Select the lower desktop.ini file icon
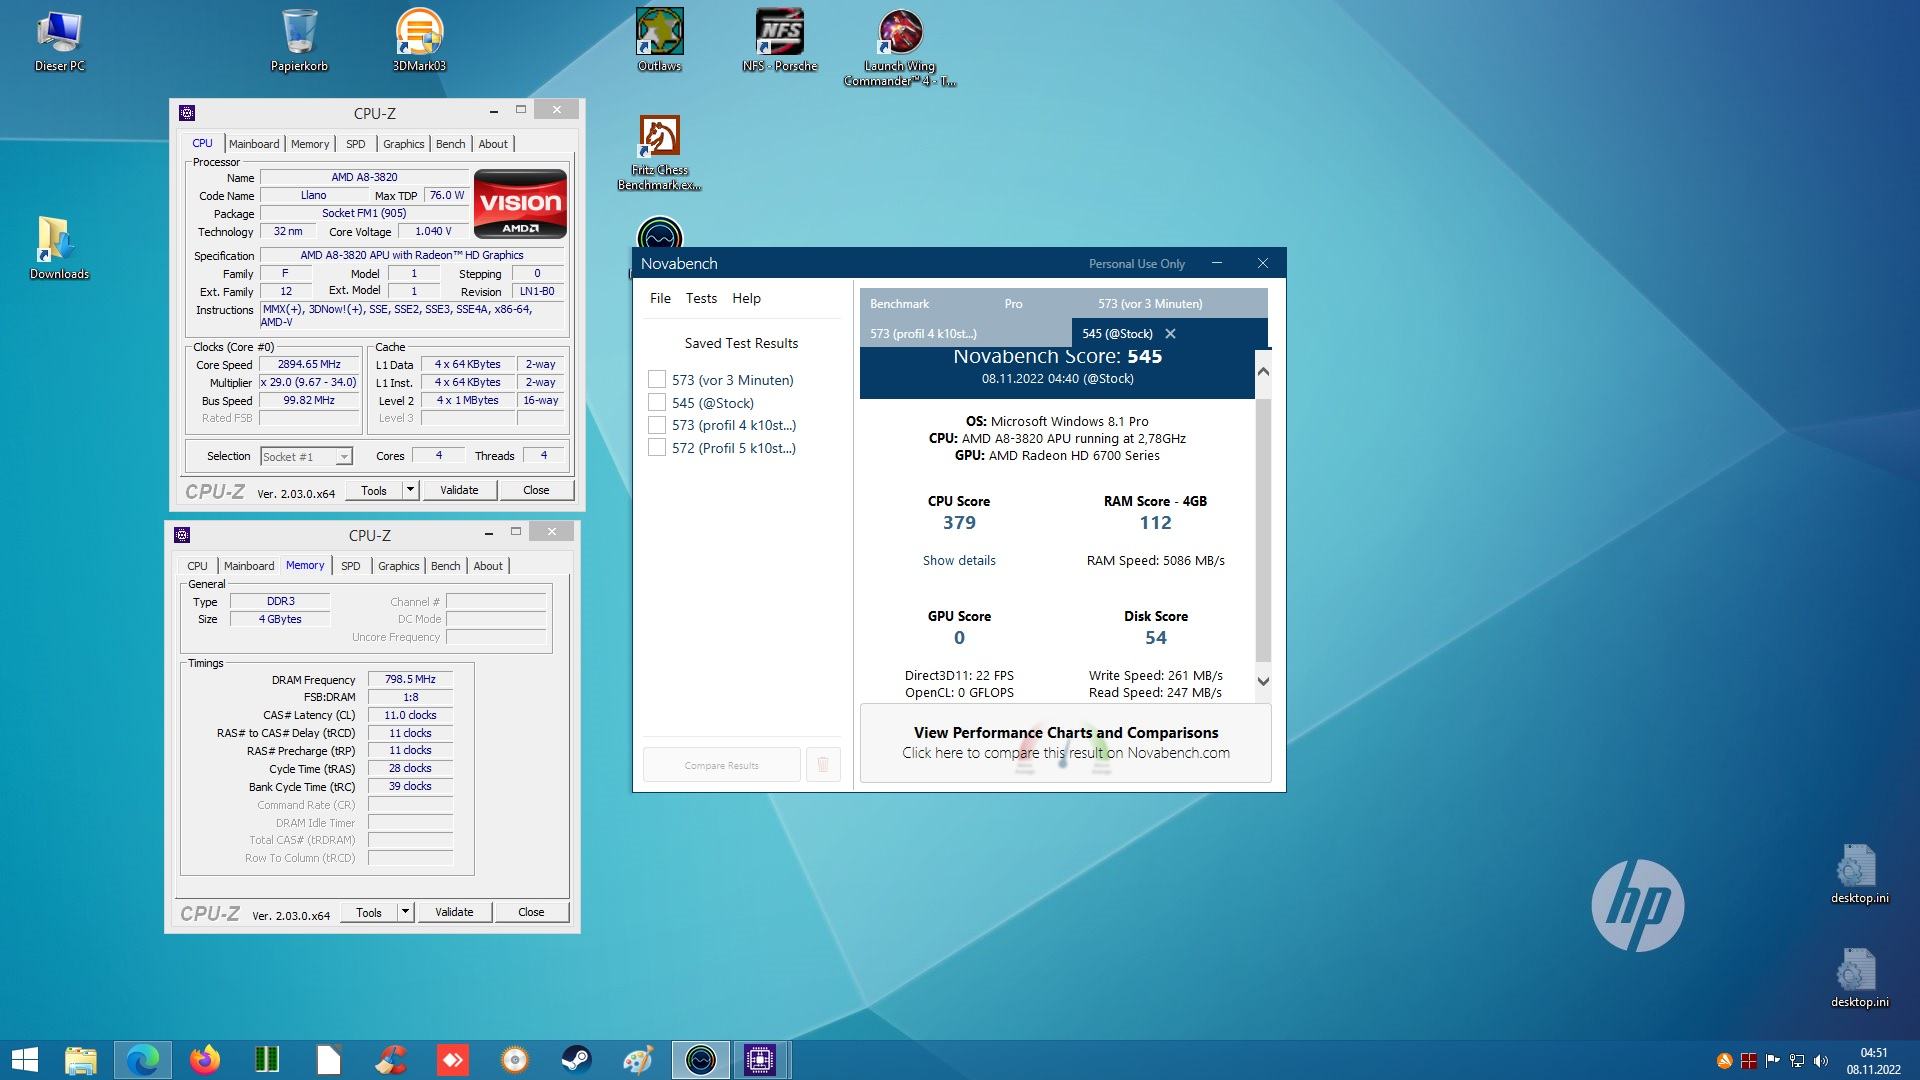Image resolution: width=1920 pixels, height=1080 pixels. 1859,977
